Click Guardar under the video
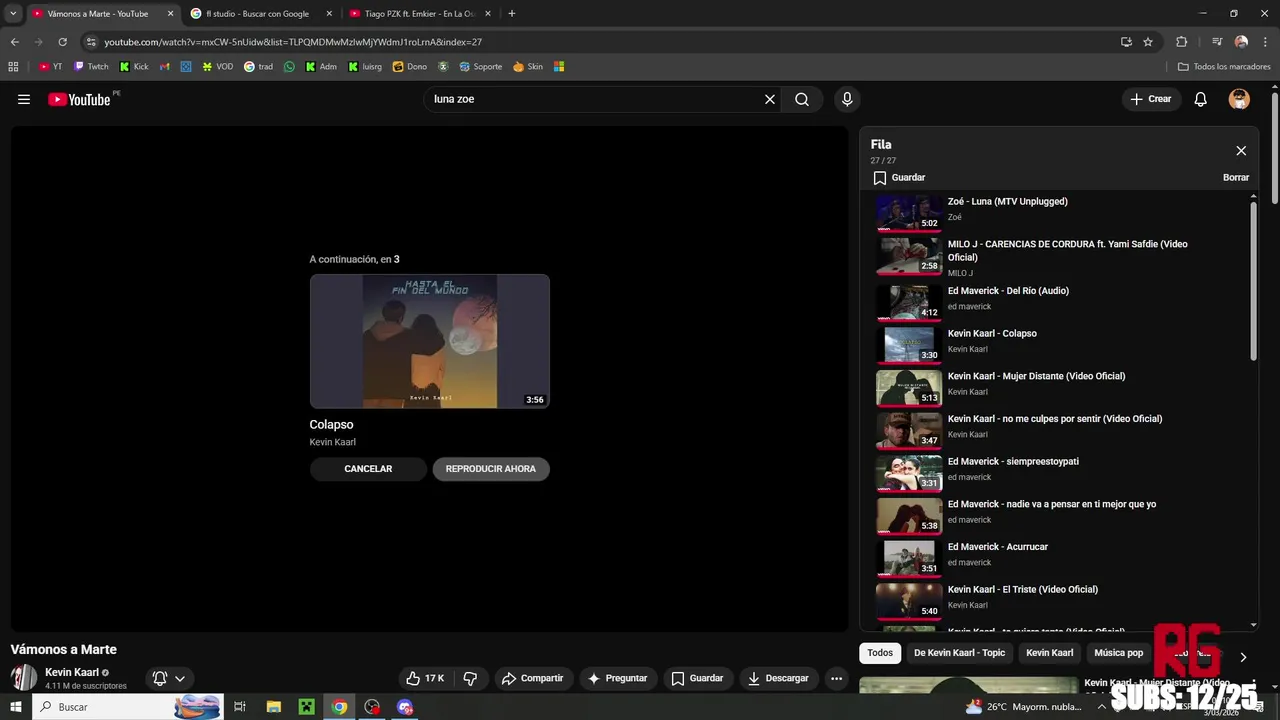The width and height of the screenshot is (1280, 720). [x=697, y=678]
